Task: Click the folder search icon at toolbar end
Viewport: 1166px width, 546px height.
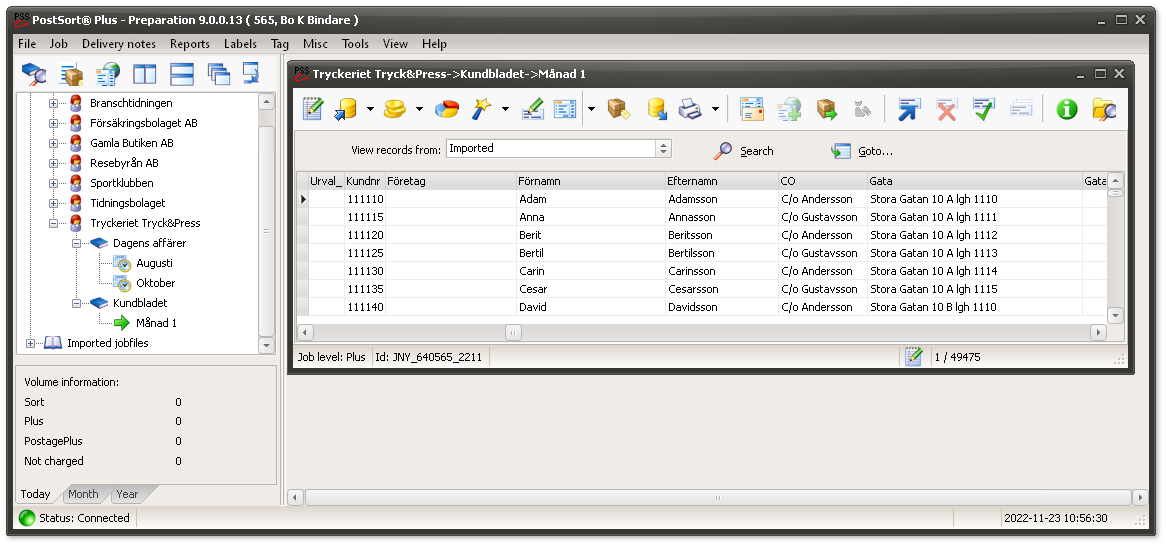Action: coord(1104,109)
